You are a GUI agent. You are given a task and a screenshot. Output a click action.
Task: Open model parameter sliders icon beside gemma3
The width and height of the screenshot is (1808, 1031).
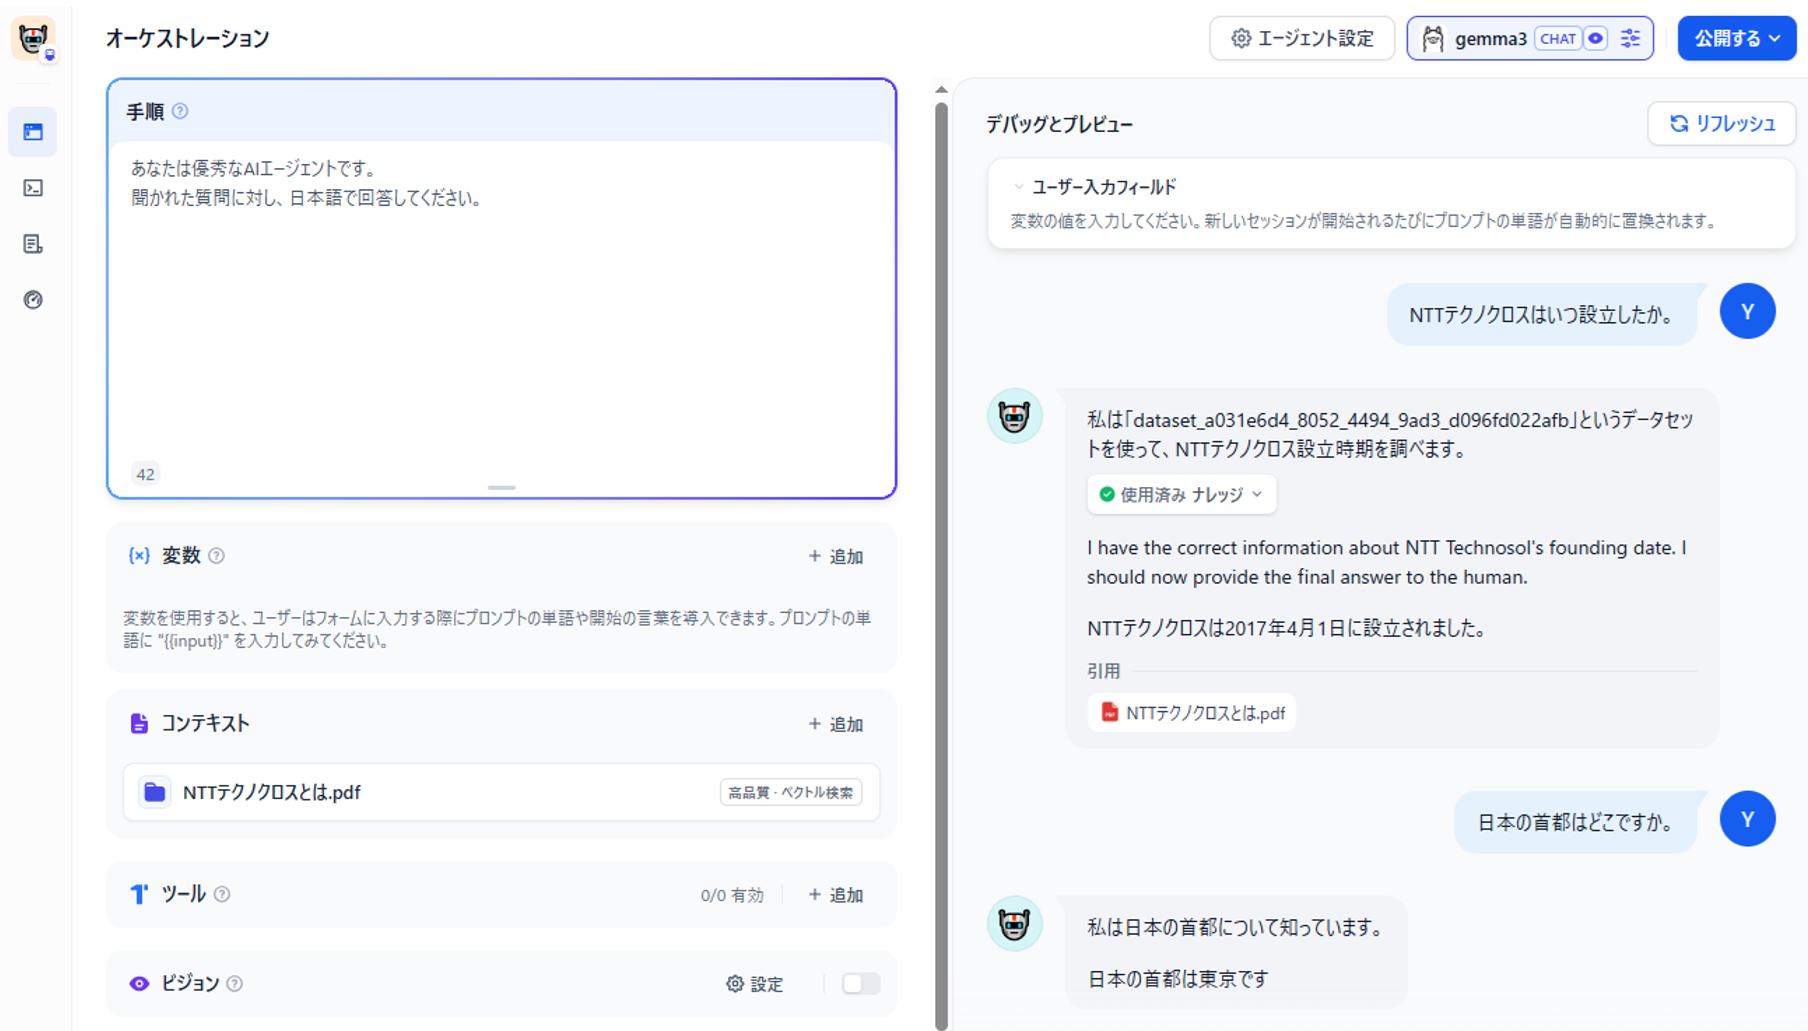tap(1630, 39)
